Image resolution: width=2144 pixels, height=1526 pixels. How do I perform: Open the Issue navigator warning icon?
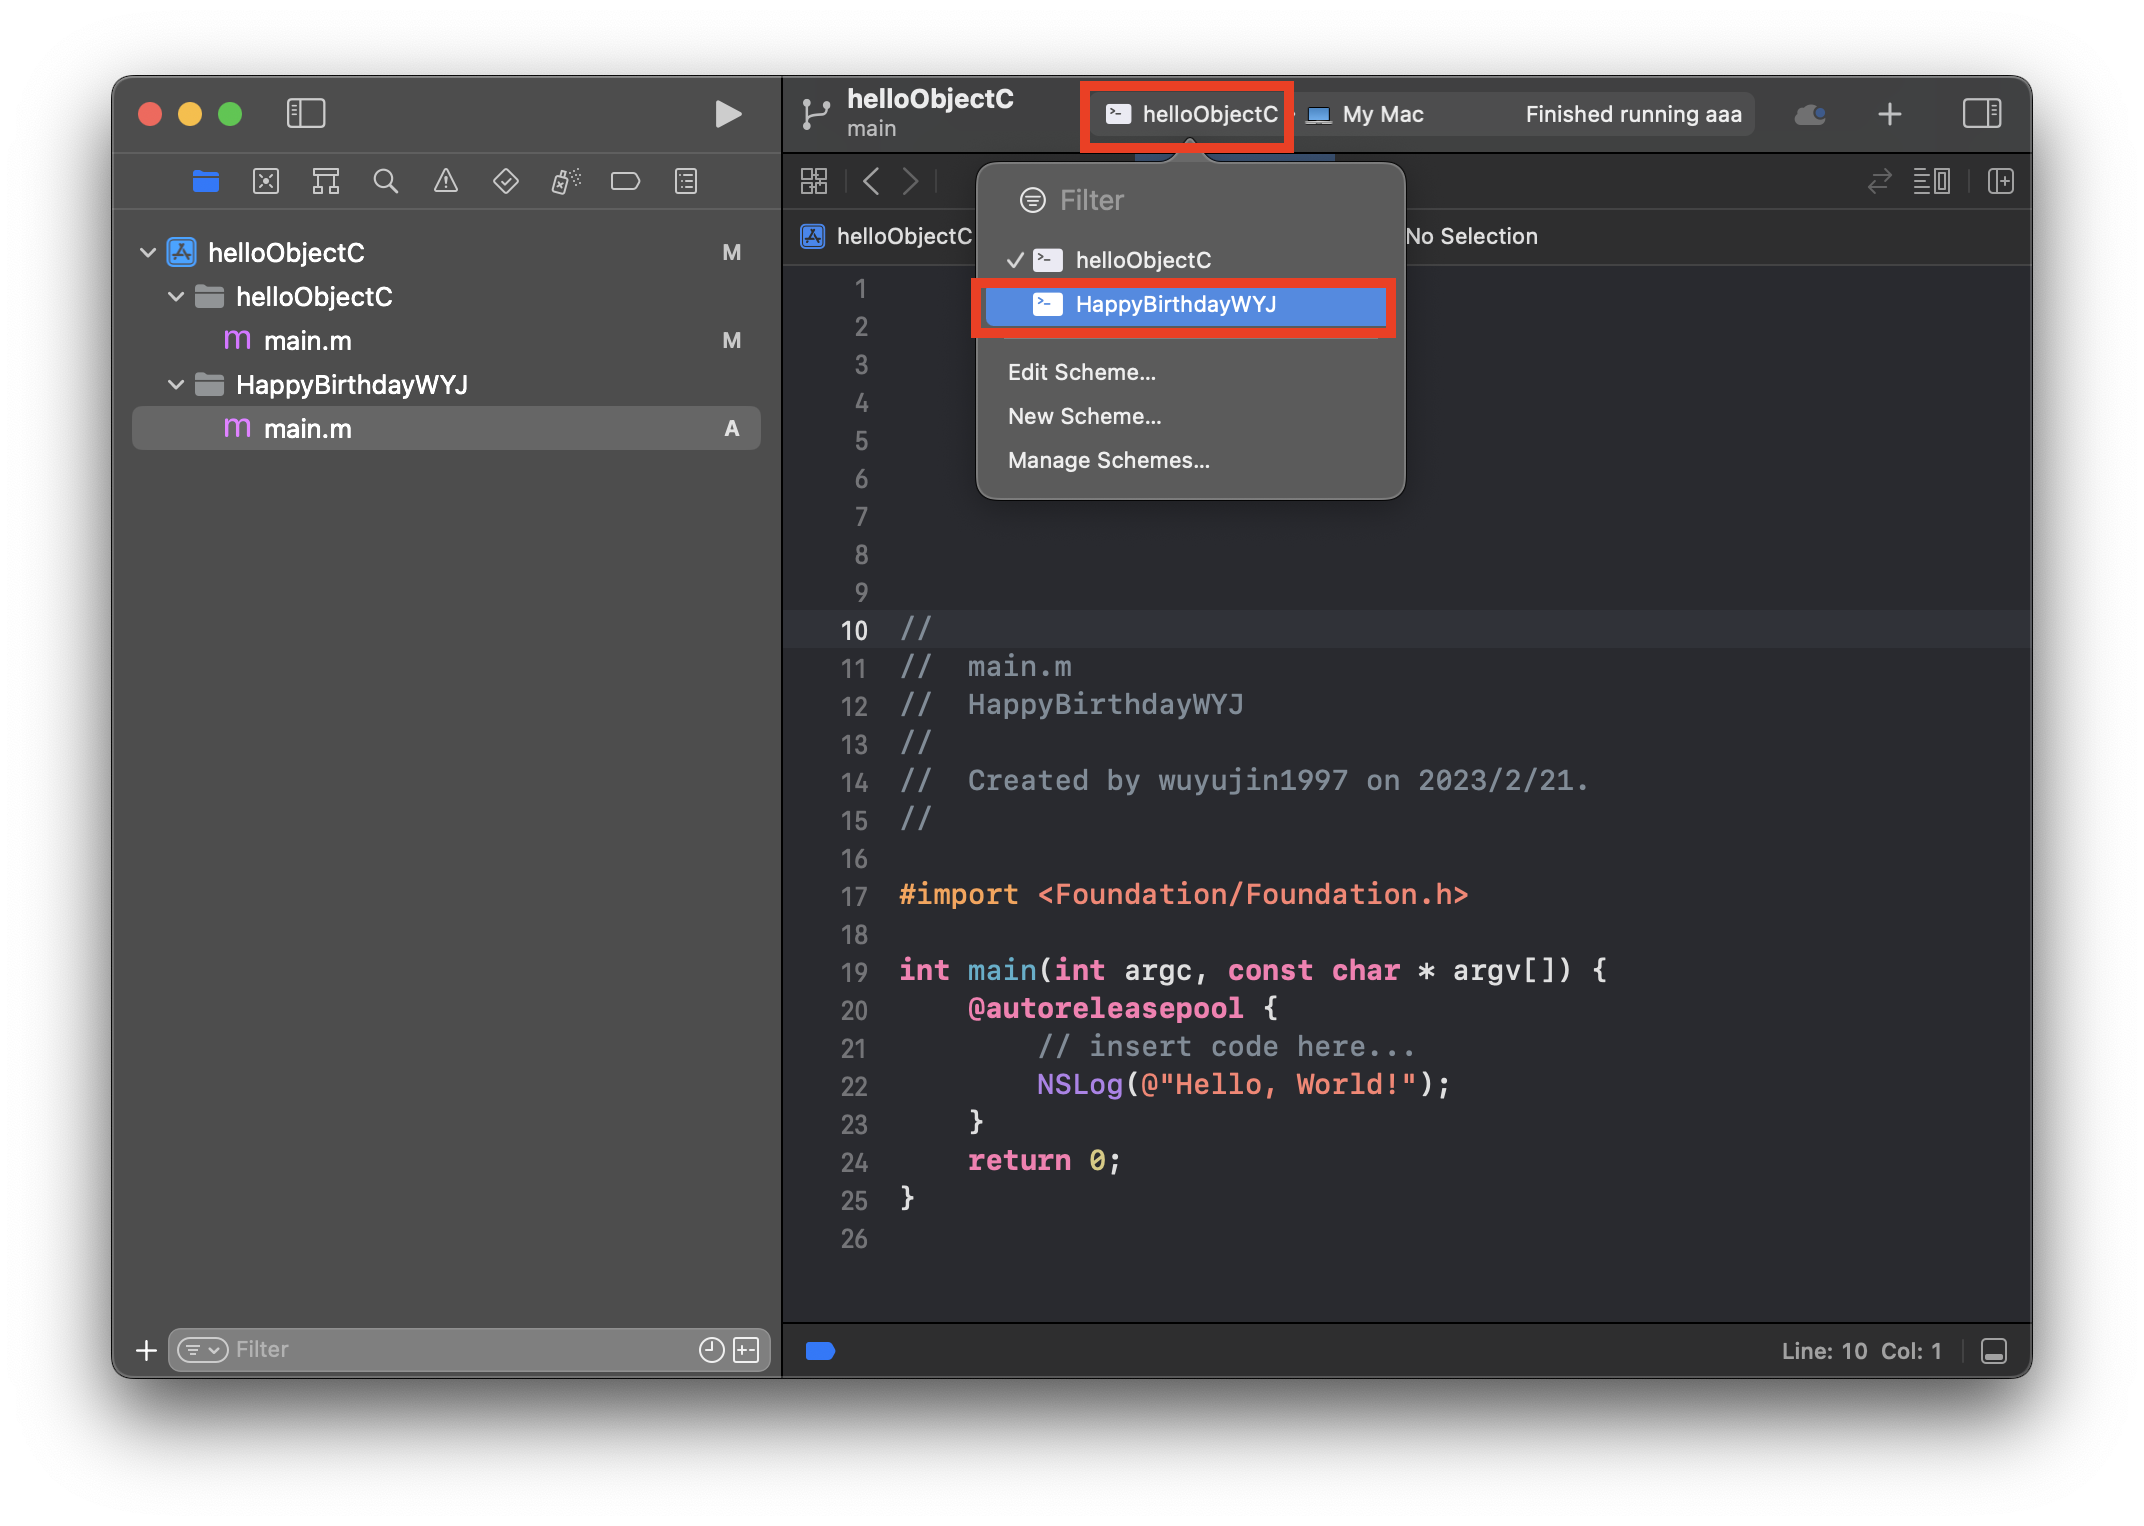445,181
